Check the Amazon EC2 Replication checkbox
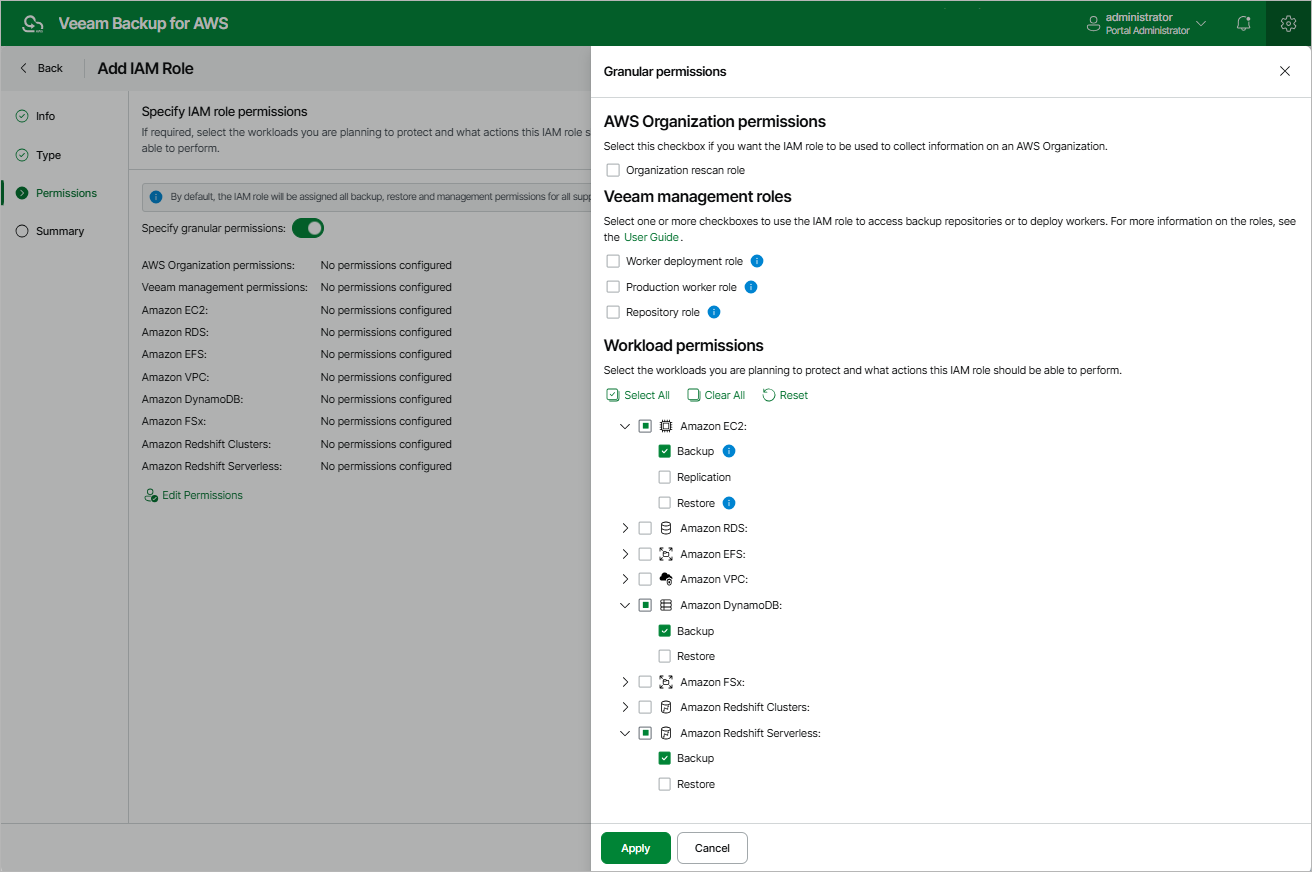Viewport: 1312px width, 872px height. tap(665, 477)
